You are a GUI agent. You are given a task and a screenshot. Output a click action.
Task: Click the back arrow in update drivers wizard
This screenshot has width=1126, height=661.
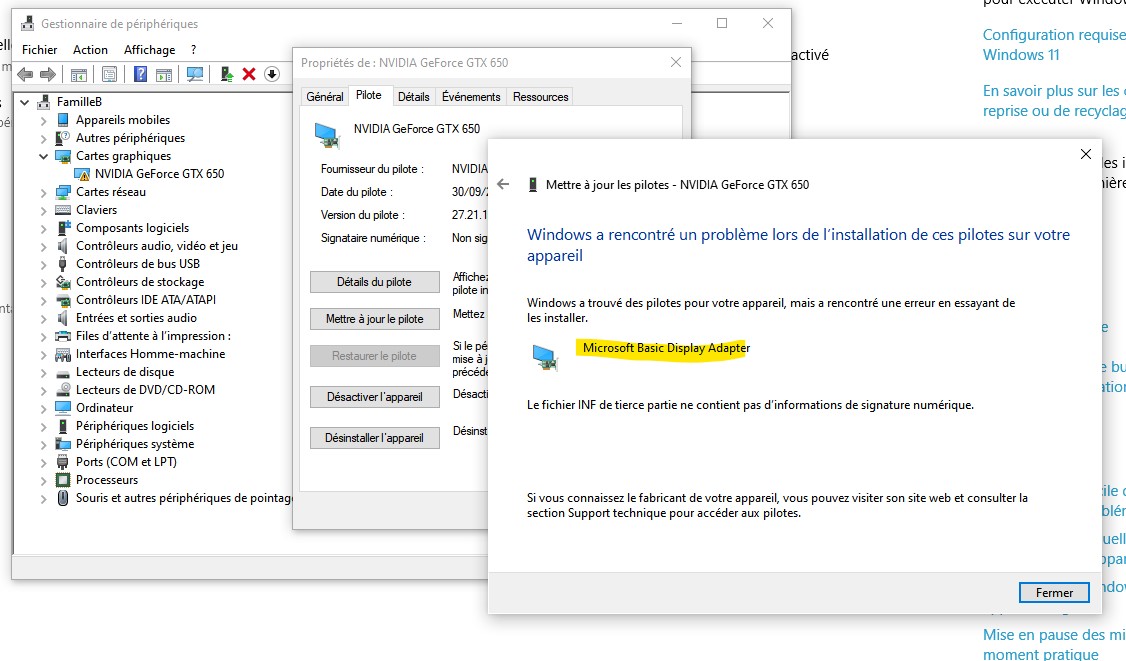coord(503,185)
